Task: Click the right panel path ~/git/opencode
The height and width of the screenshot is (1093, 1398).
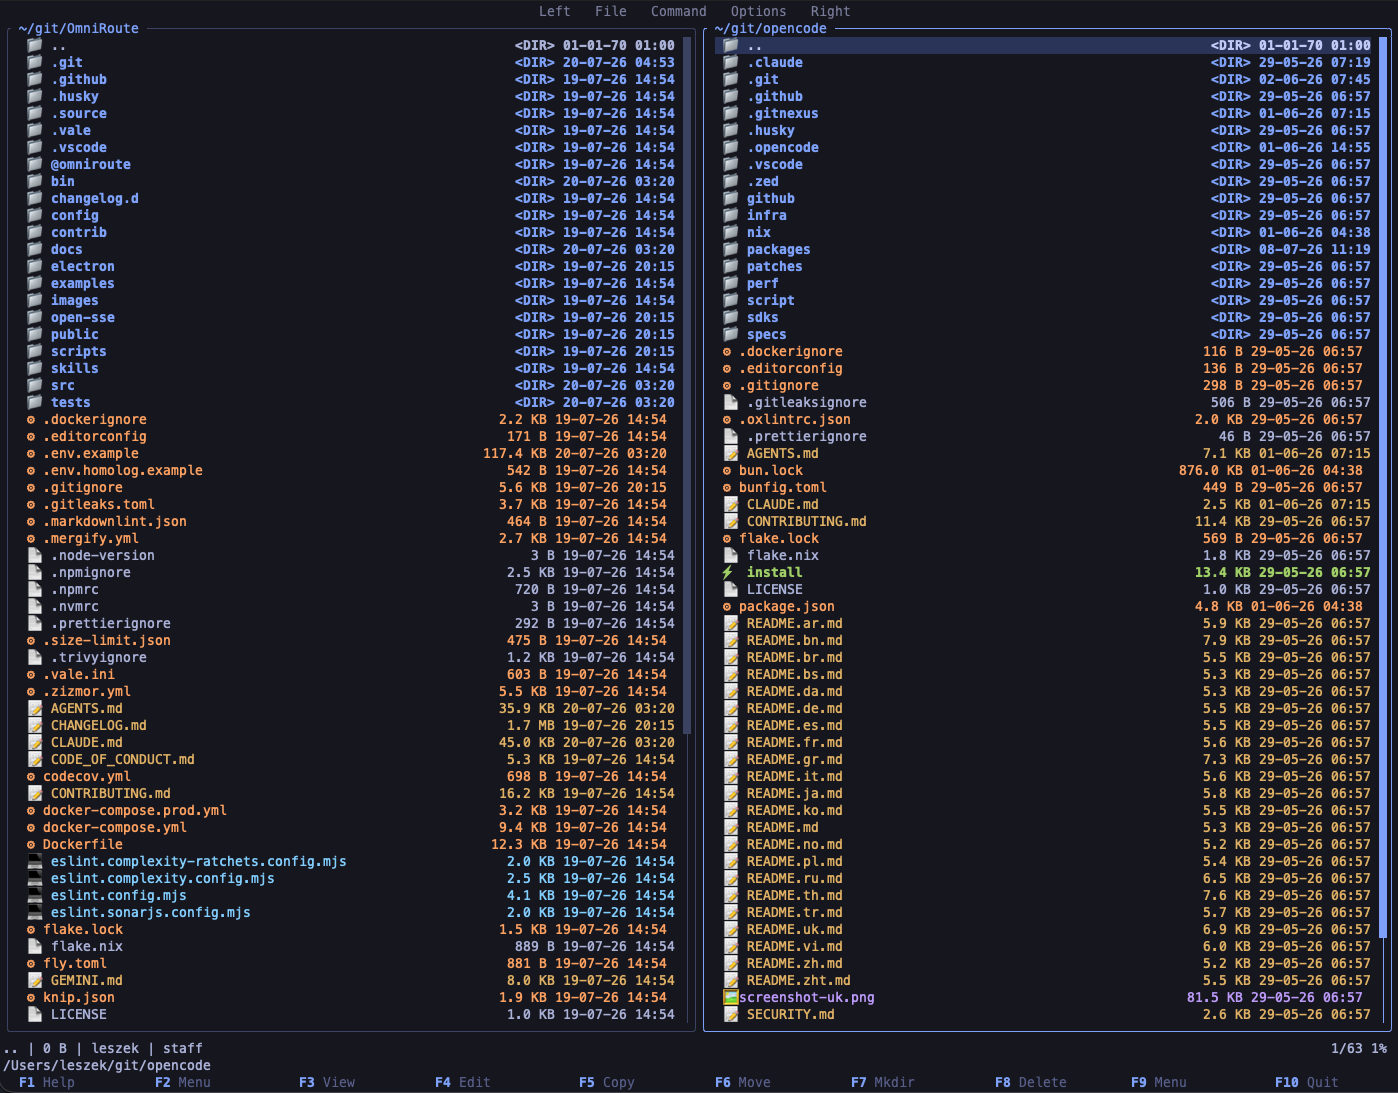Action: point(770,28)
